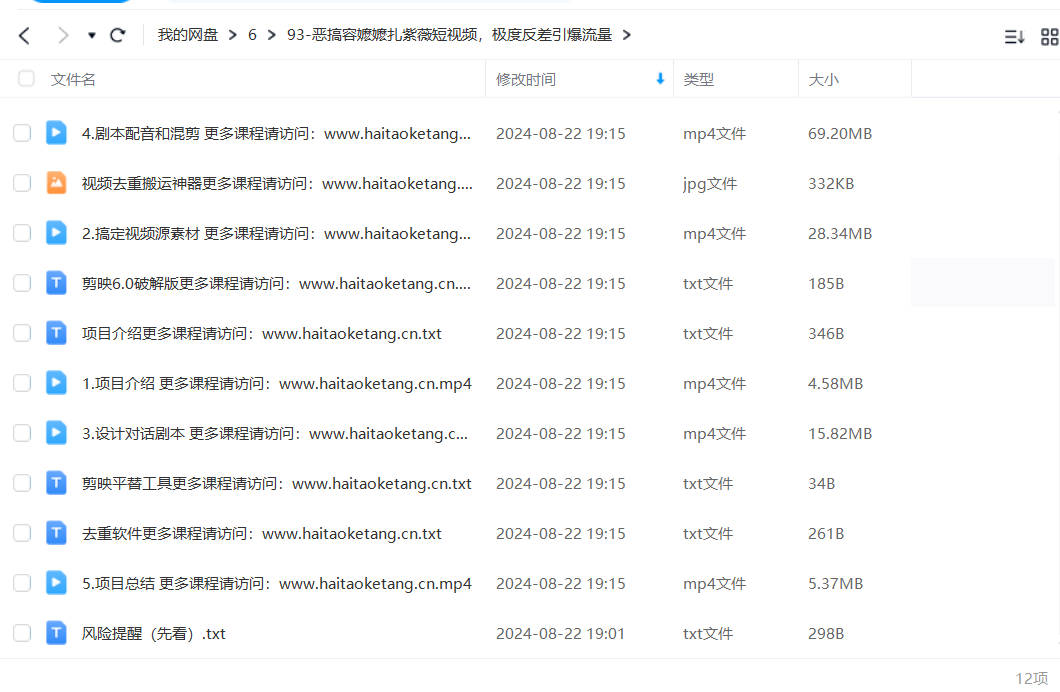1060x692 pixels.
Task: Click the text icon of 风险提醒（先看）
Action: (56, 633)
